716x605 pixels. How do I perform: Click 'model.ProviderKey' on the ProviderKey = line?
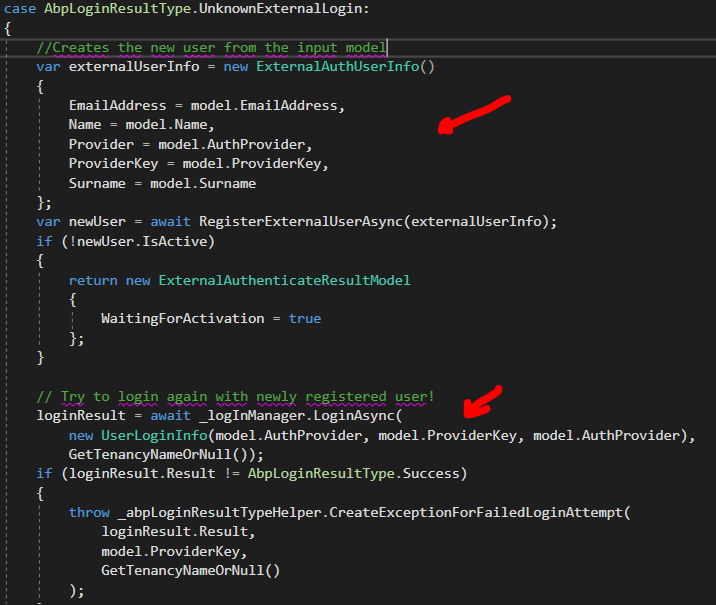[252, 163]
